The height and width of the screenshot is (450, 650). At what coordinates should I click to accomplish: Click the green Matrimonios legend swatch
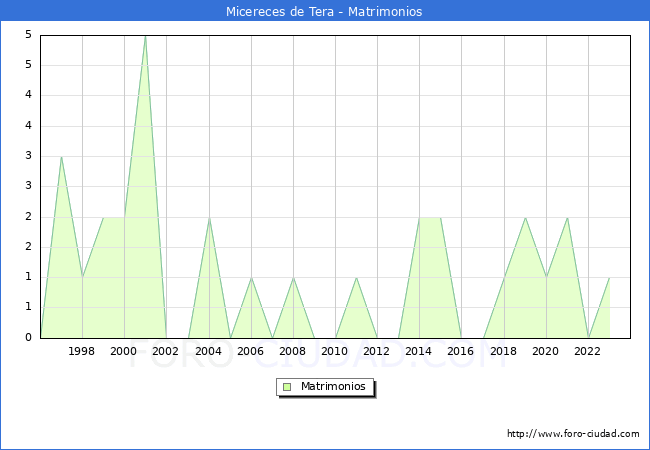point(287,387)
